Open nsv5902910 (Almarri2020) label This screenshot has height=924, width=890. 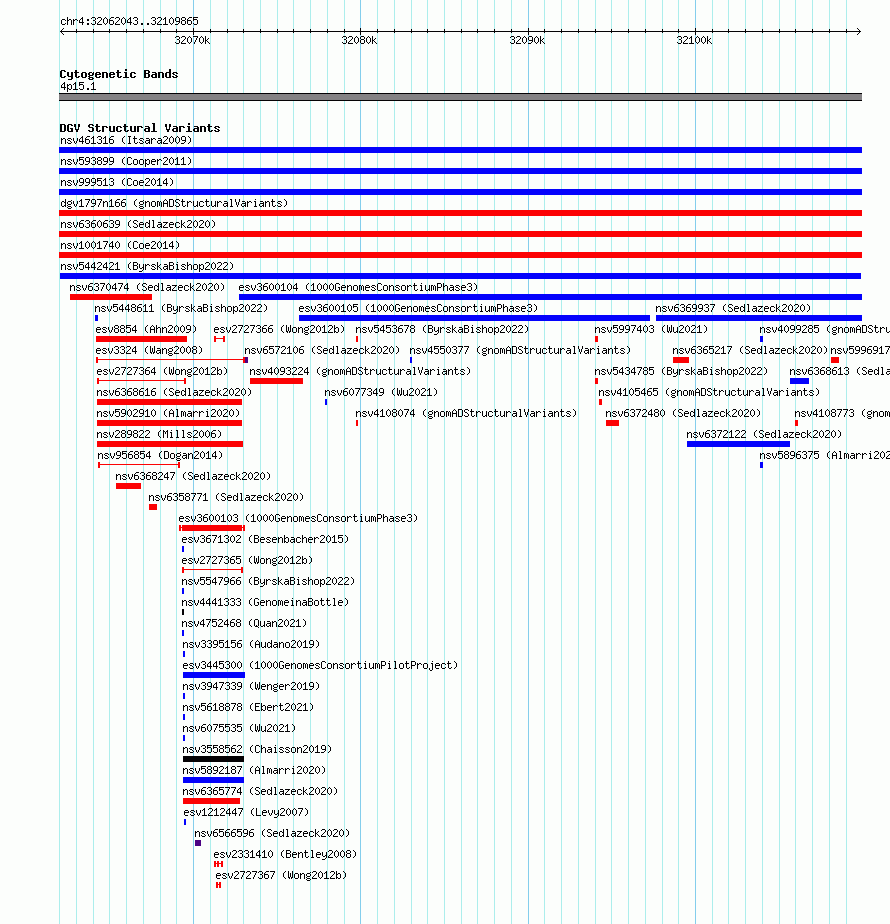pos(168,413)
